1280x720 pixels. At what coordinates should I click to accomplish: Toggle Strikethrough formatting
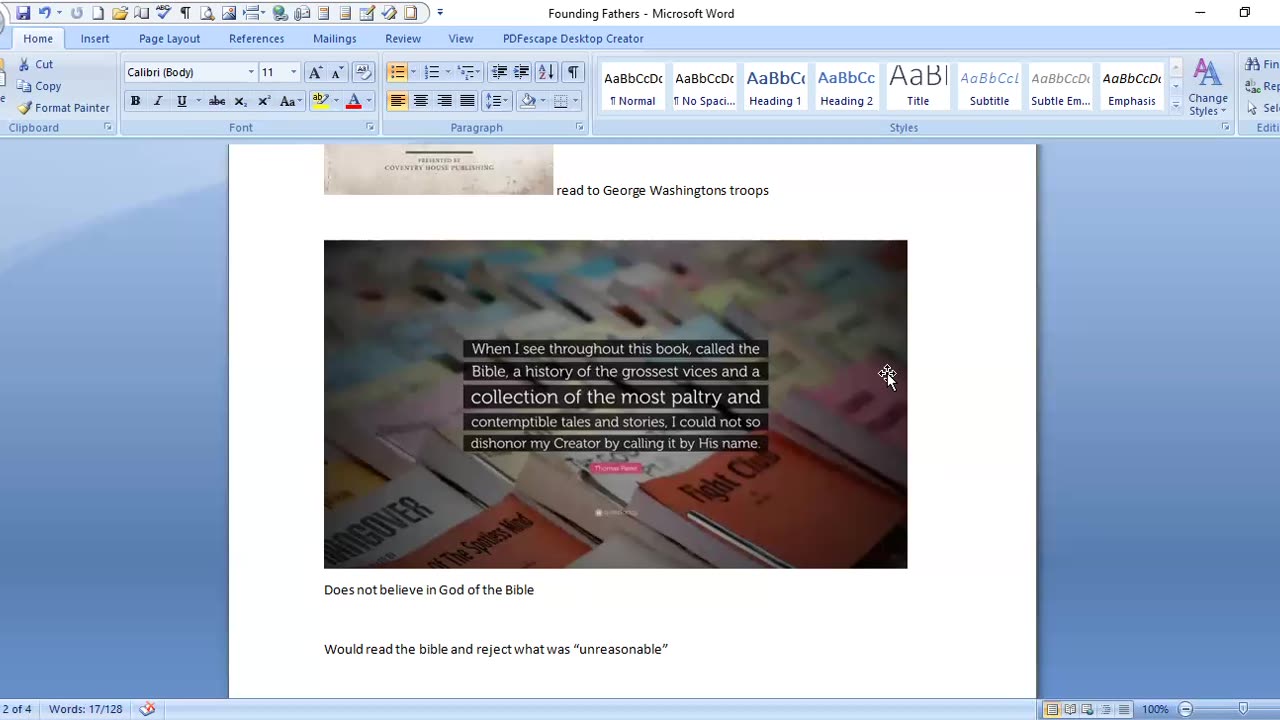click(217, 101)
